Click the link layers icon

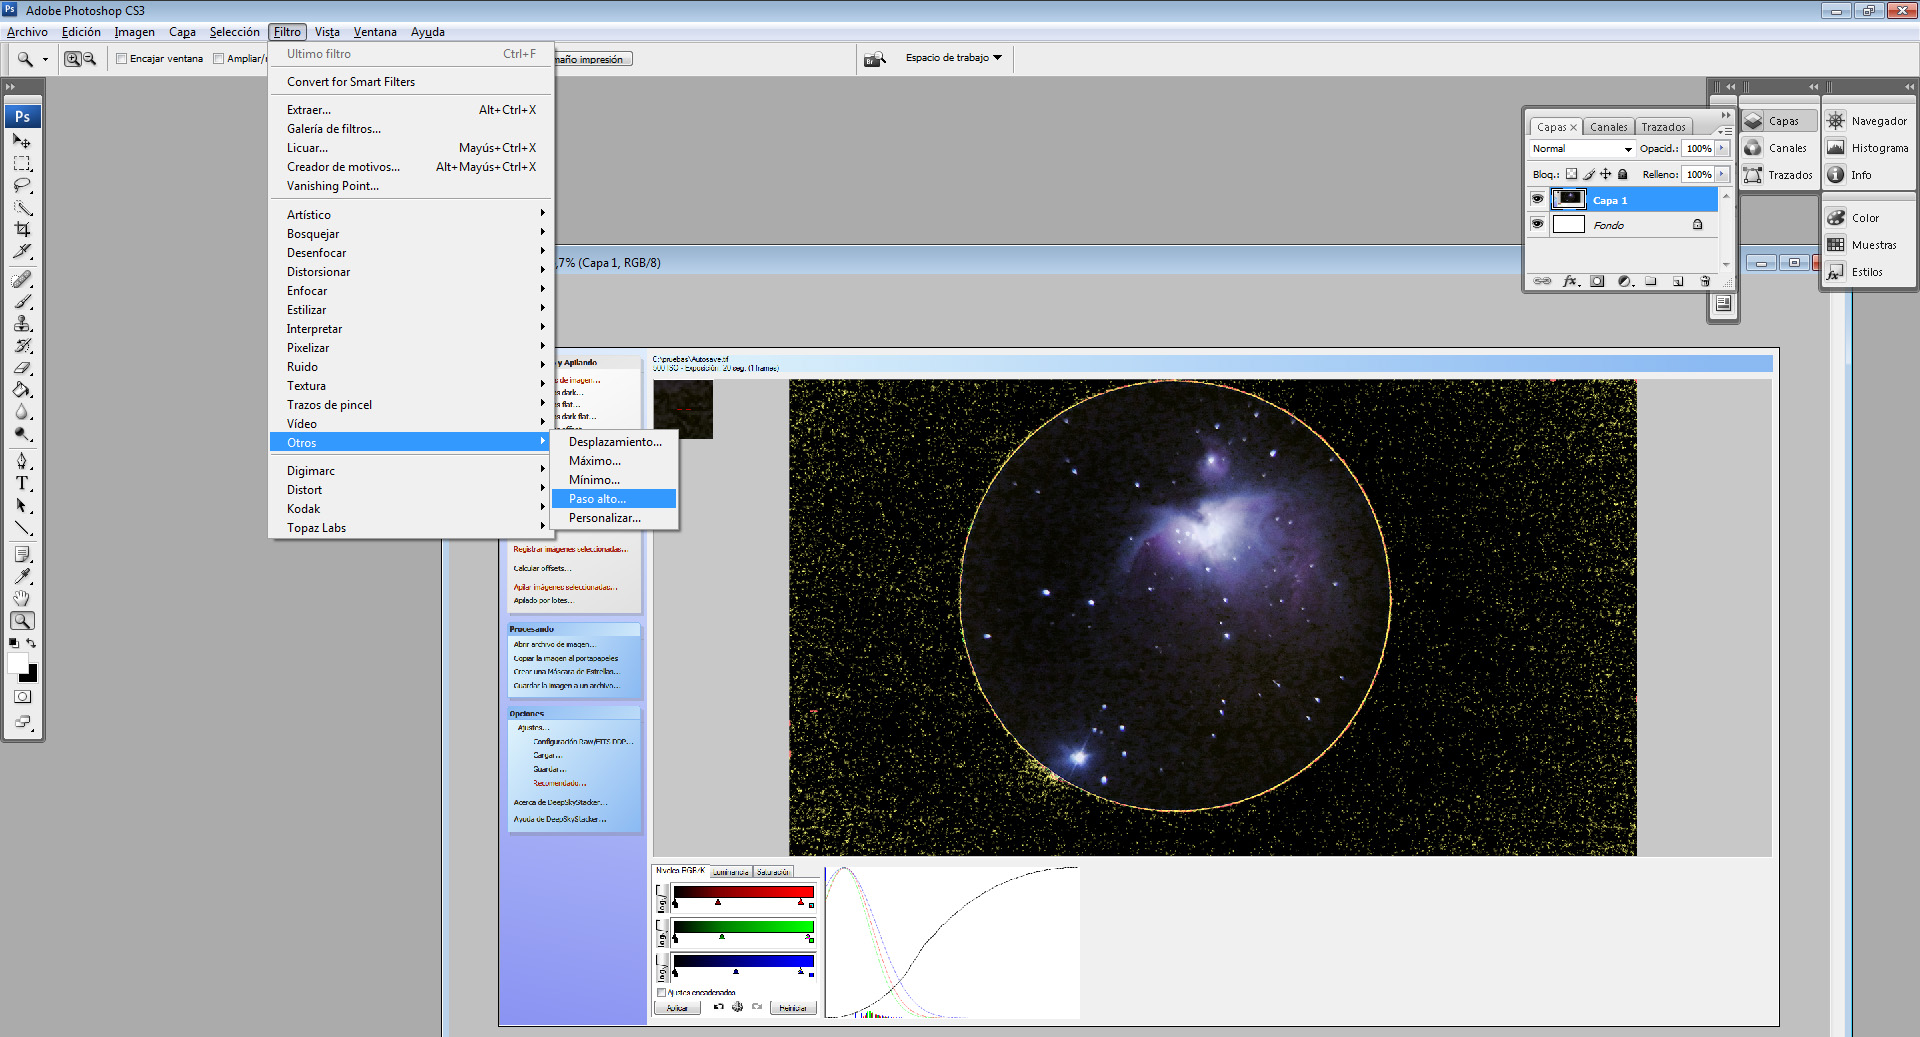click(x=1543, y=281)
